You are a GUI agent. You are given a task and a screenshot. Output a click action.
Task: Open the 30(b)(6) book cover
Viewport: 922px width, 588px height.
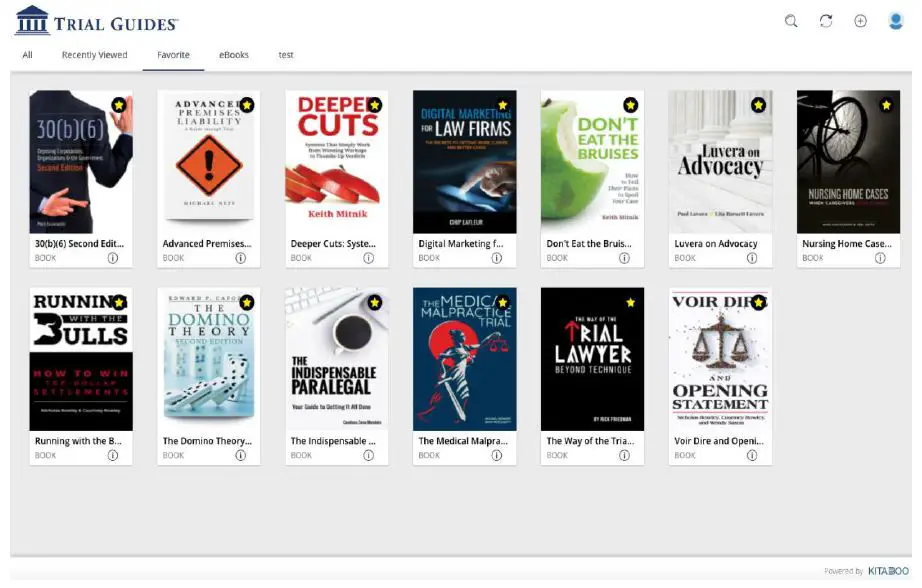point(81,162)
